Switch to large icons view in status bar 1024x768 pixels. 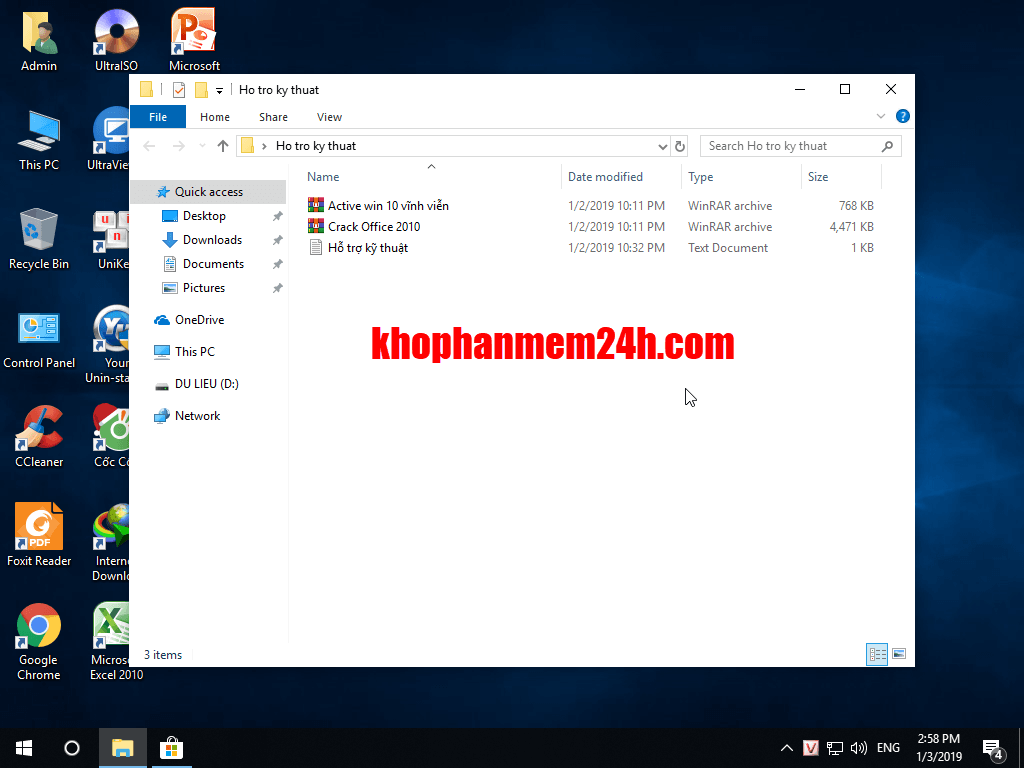(898, 654)
